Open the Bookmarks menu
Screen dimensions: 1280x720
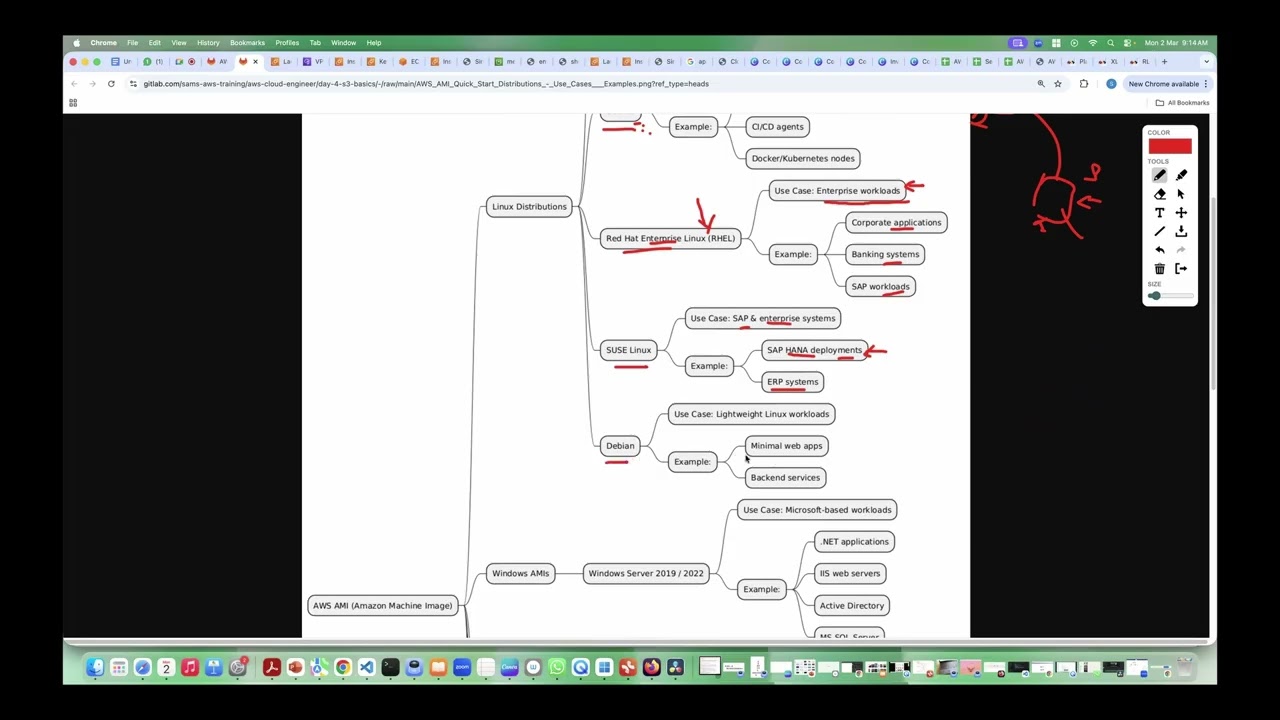coord(247,43)
